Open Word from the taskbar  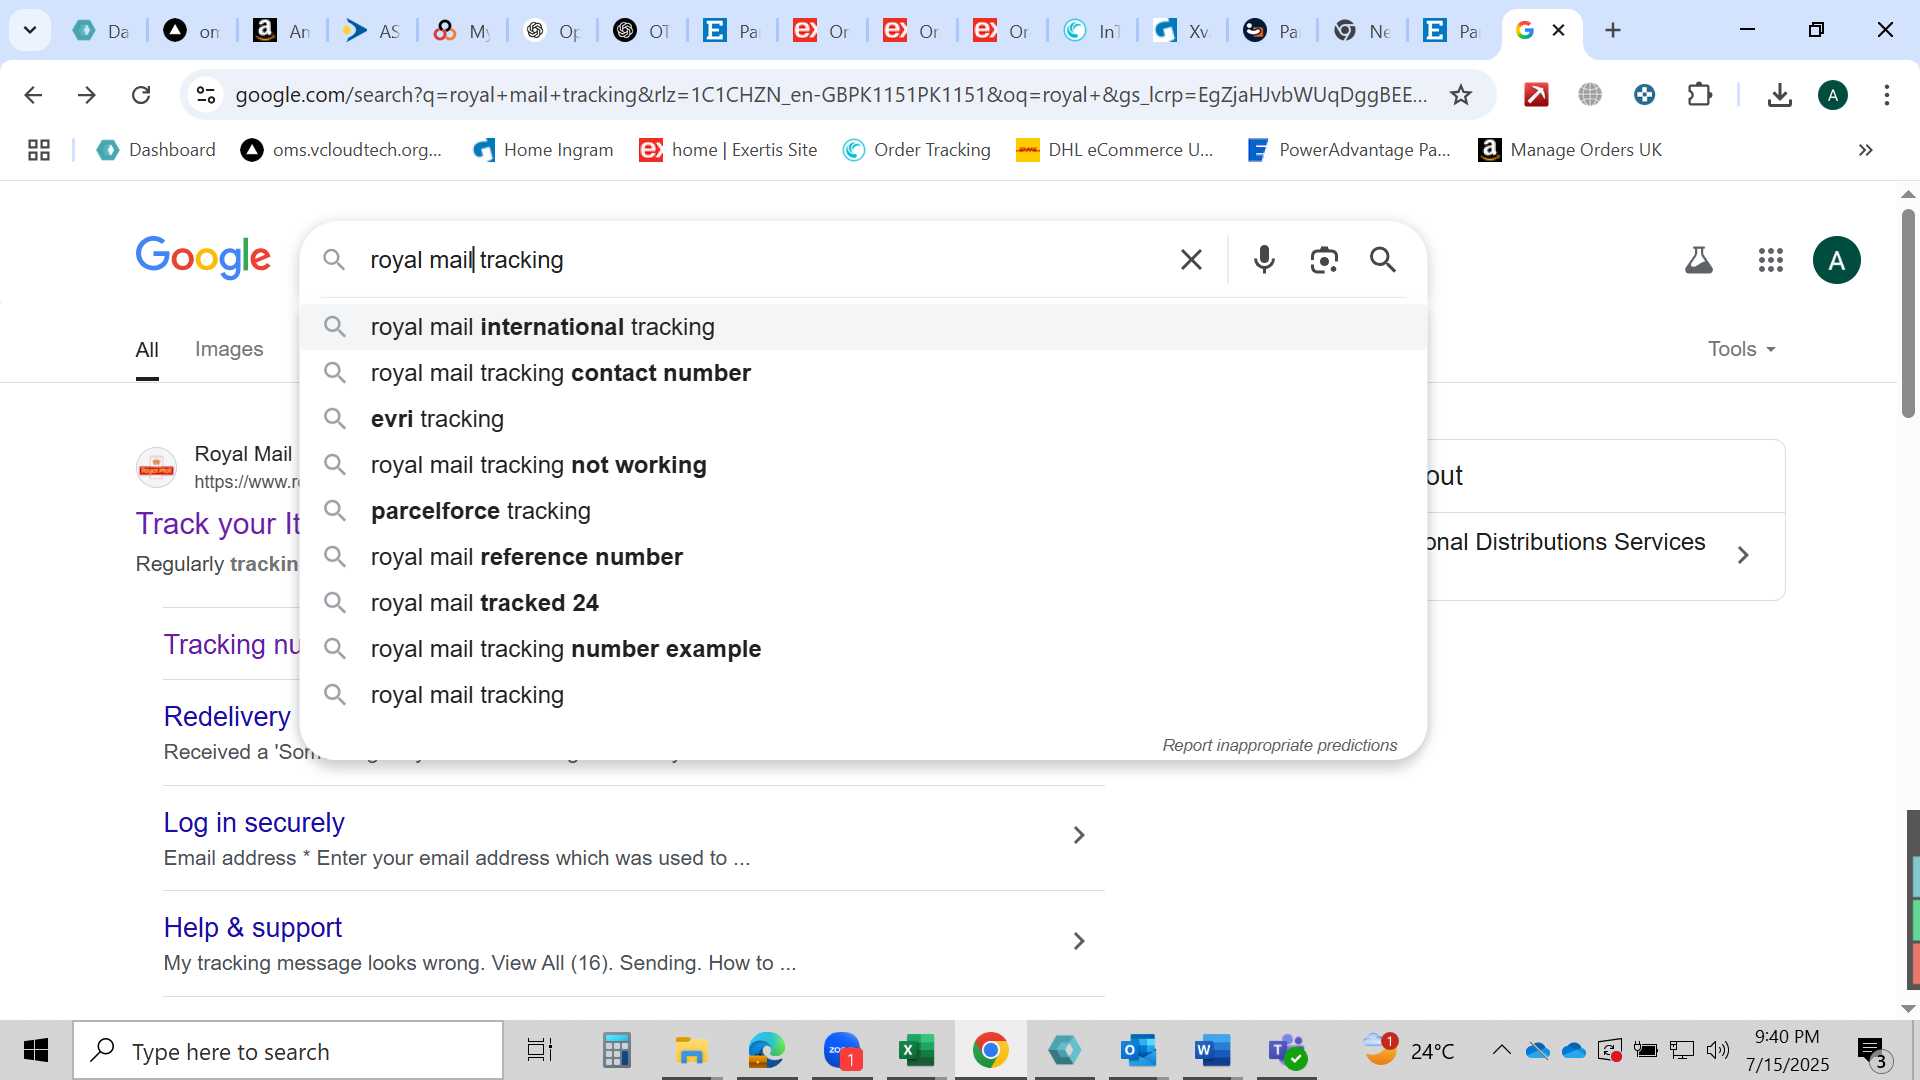click(x=1212, y=1050)
